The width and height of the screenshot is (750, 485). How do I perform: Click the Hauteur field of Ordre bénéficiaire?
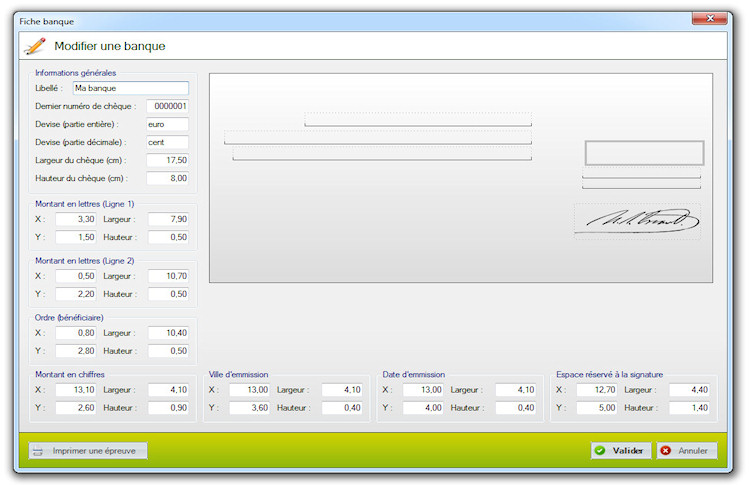(168, 351)
